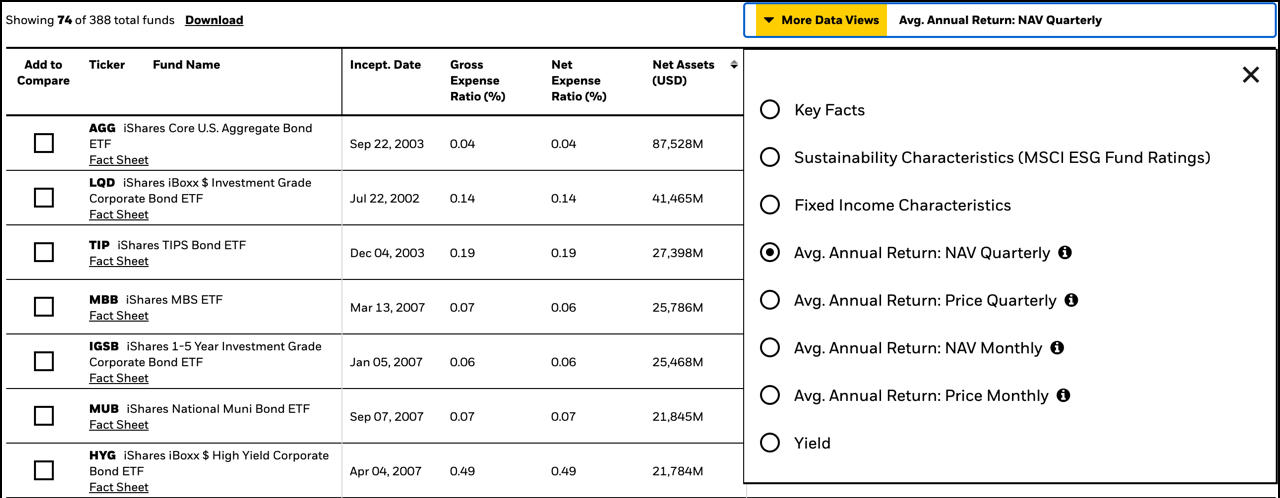Tick the compare box for TIP

click(x=44, y=252)
